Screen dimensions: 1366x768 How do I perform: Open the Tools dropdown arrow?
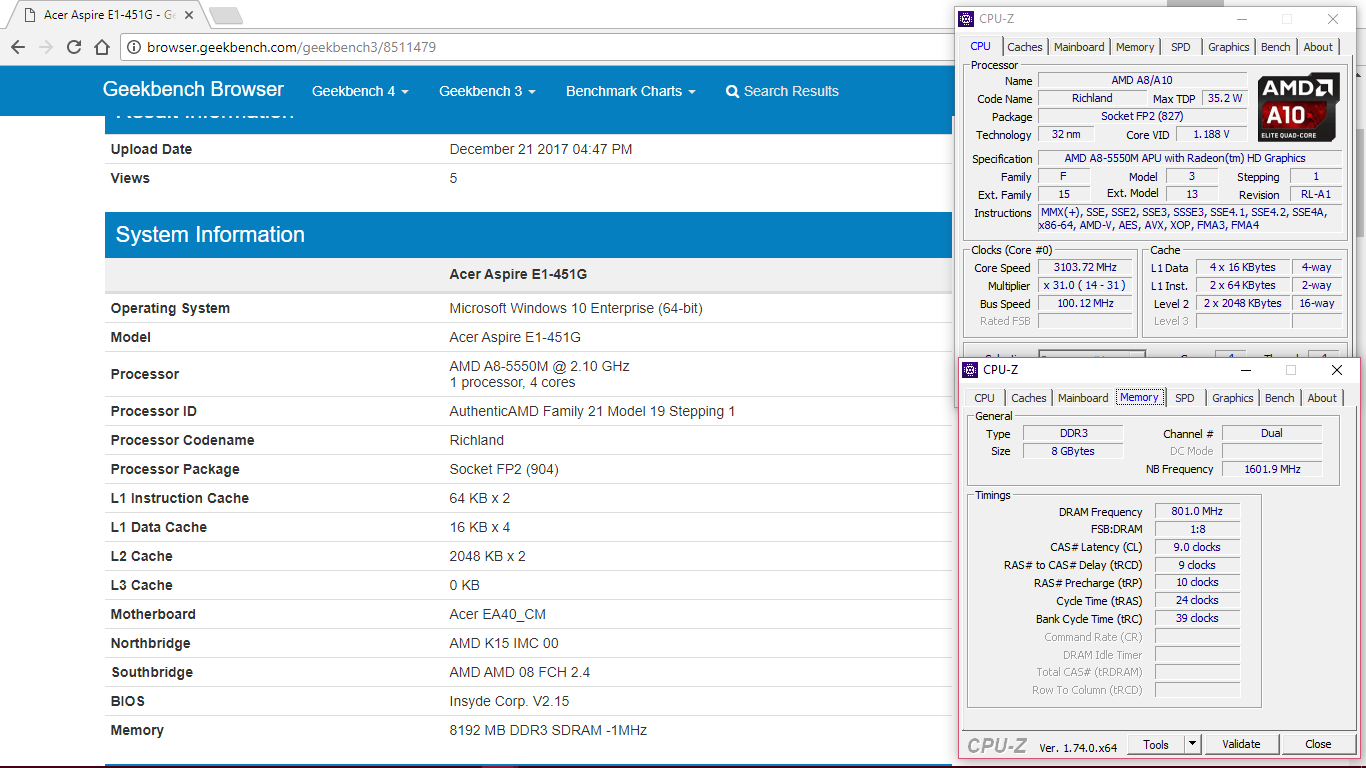1192,744
